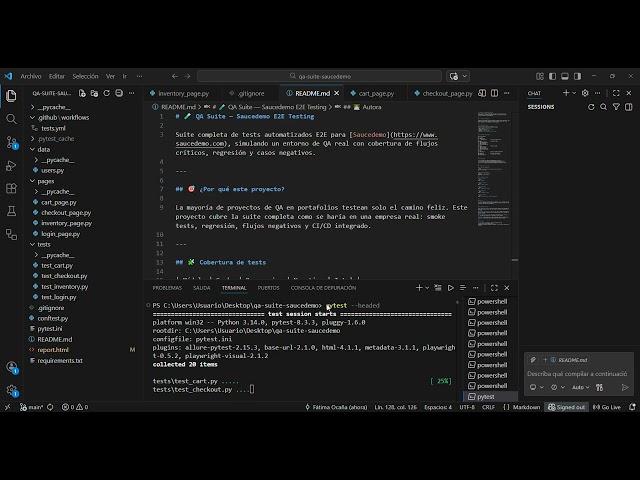Open preview to the side for README
The width and height of the screenshot is (640, 480).
[x=482, y=93]
